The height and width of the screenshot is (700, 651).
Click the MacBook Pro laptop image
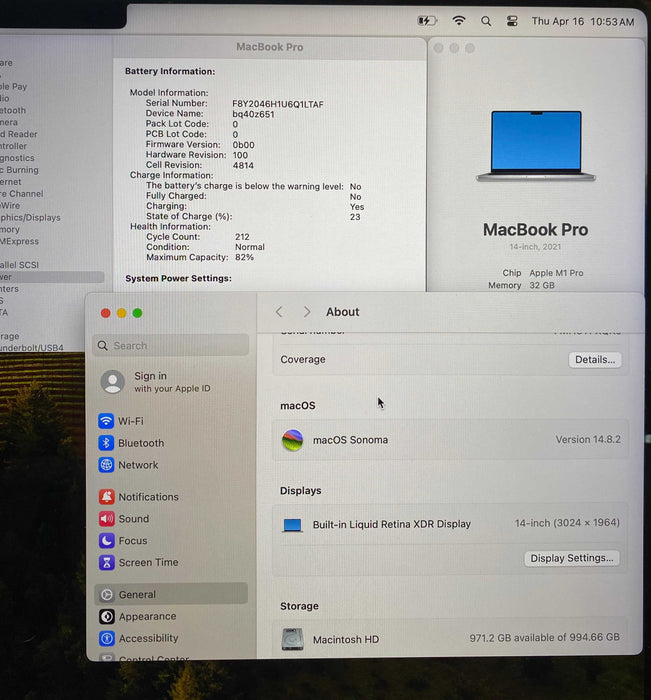click(x=536, y=146)
